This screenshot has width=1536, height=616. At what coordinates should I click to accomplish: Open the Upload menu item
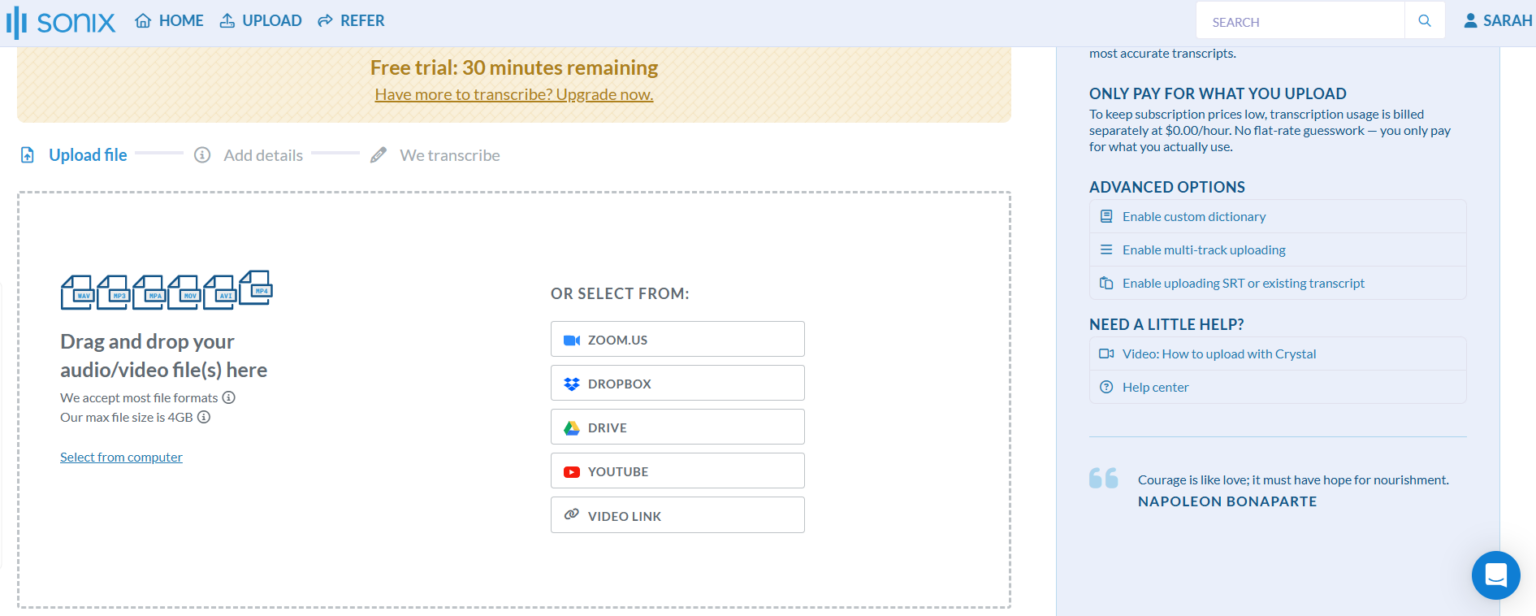point(260,21)
